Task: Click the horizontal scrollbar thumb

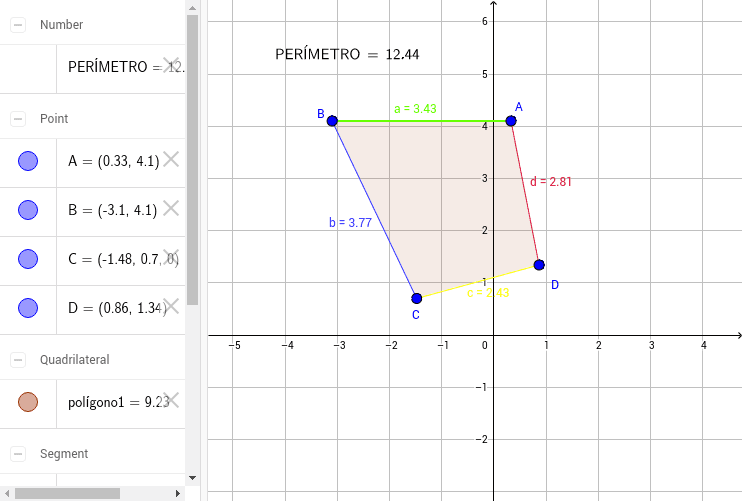Action: tap(67, 494)
